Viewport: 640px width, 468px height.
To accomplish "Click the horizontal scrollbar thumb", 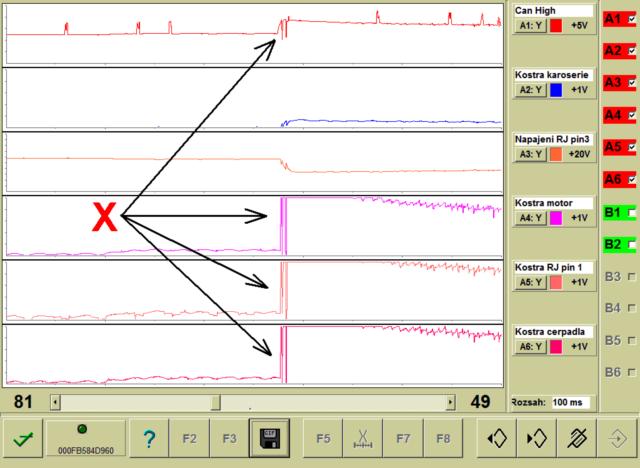I will [x=216, y=402].
